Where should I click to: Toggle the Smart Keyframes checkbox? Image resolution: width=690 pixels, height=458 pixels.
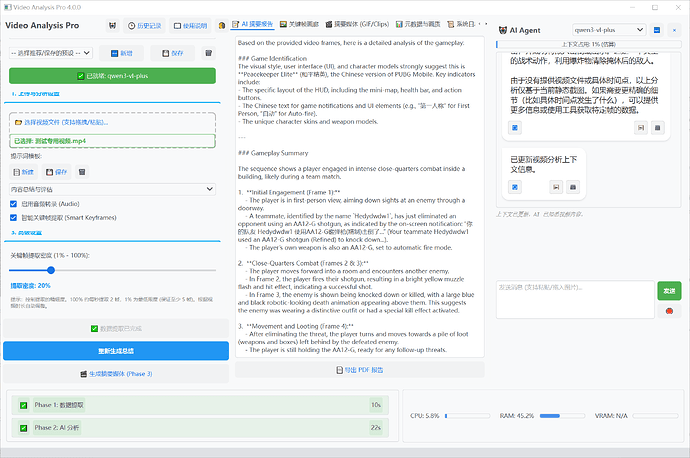(13, 217)
